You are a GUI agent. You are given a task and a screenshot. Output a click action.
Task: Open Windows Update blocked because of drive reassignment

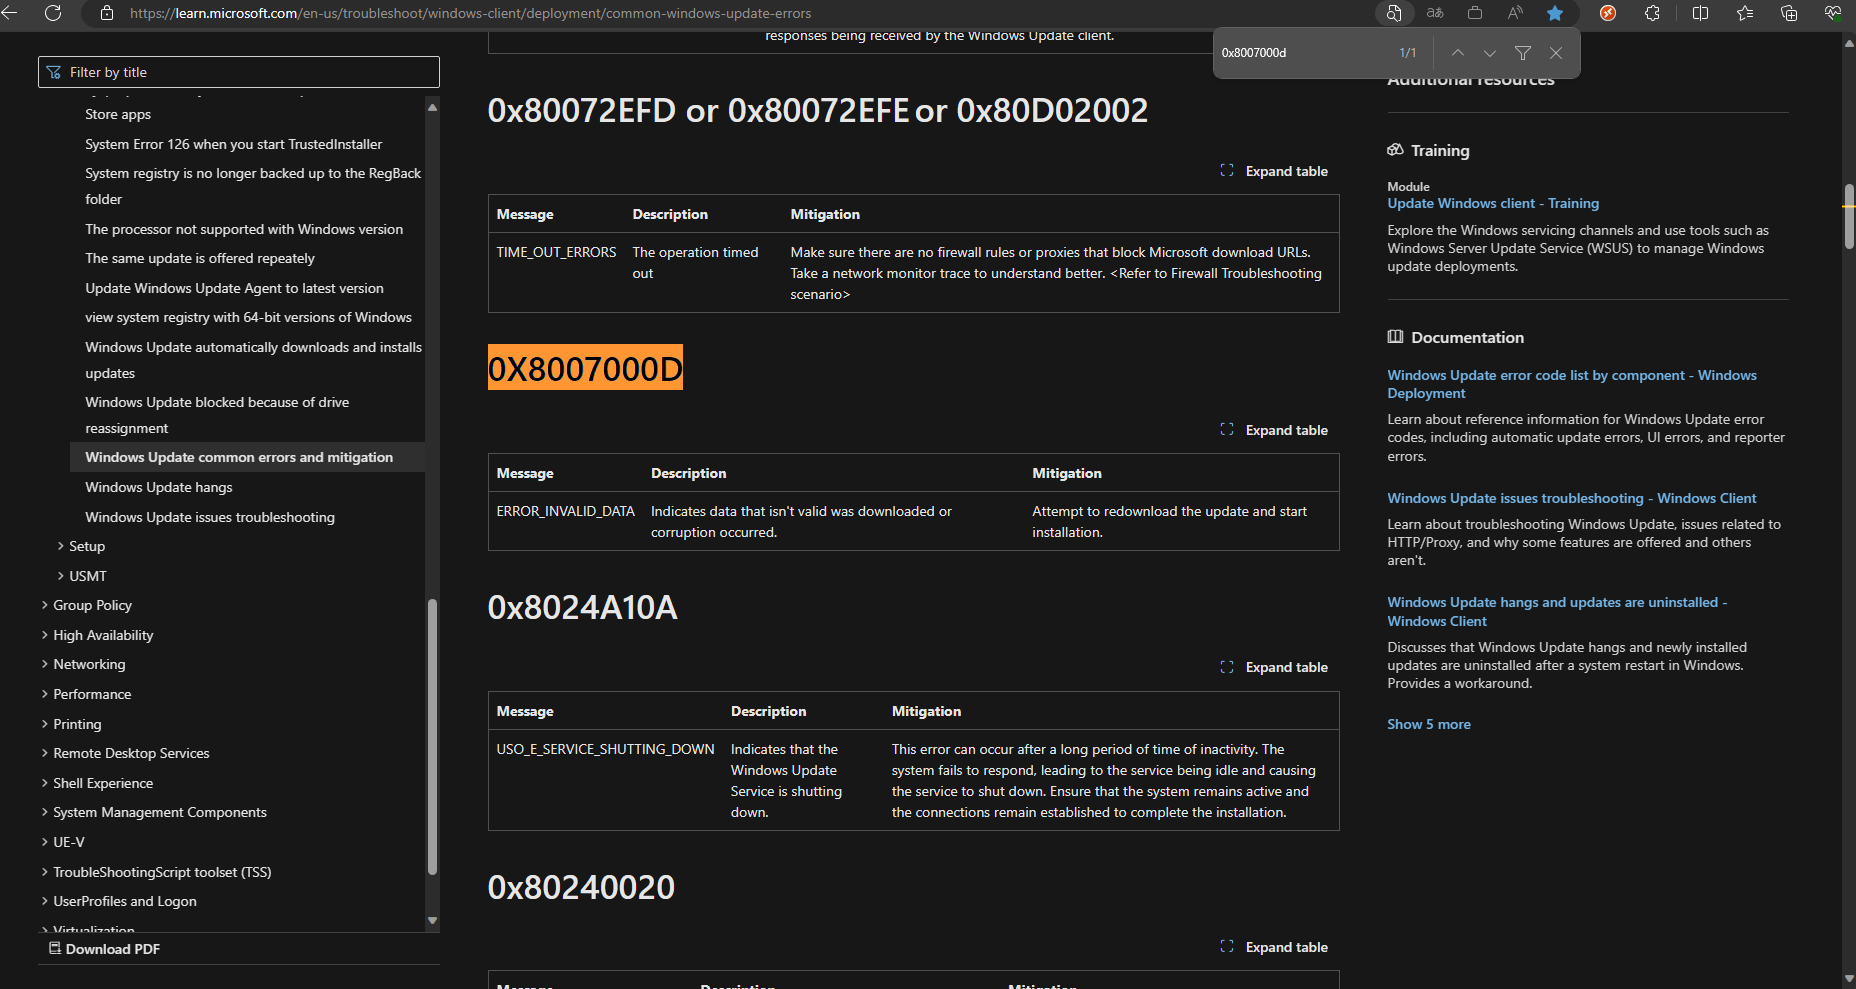217,415
